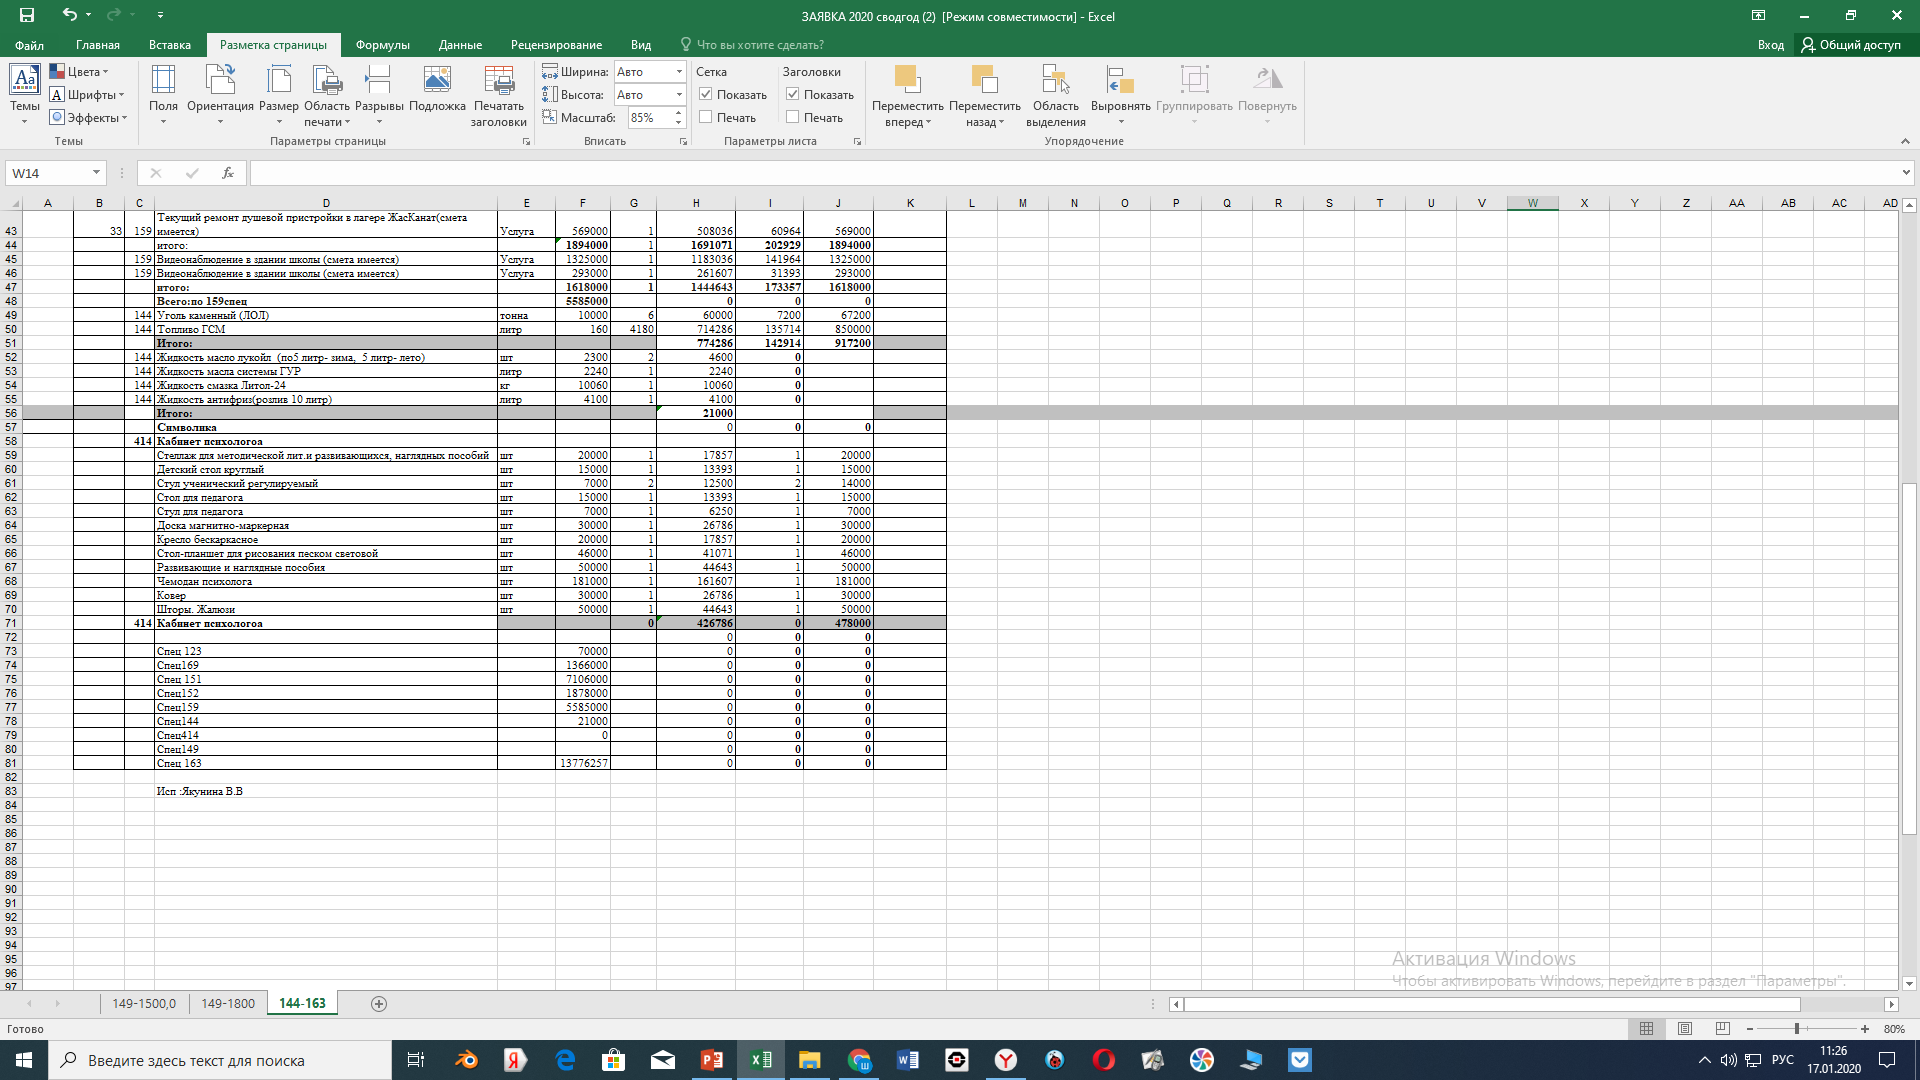Click the Windows search box
This screenshot has width=1920, height=1080.
coord(220,1060)
